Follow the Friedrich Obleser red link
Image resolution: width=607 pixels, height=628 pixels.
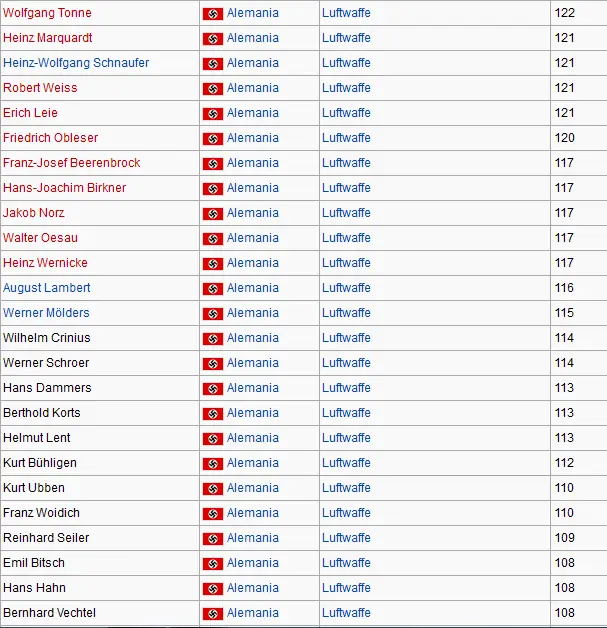(50, 138)
